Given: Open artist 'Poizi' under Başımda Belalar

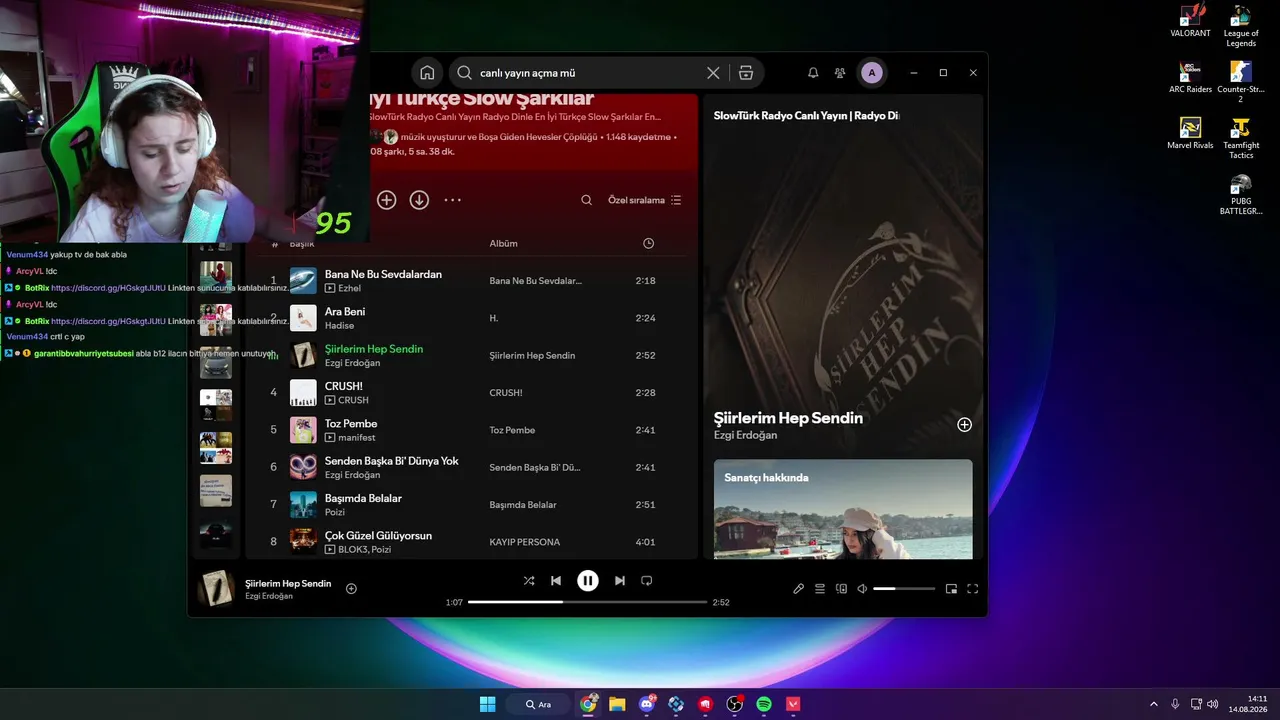Looking at the screenshot, I should click(x=335, y=512).
